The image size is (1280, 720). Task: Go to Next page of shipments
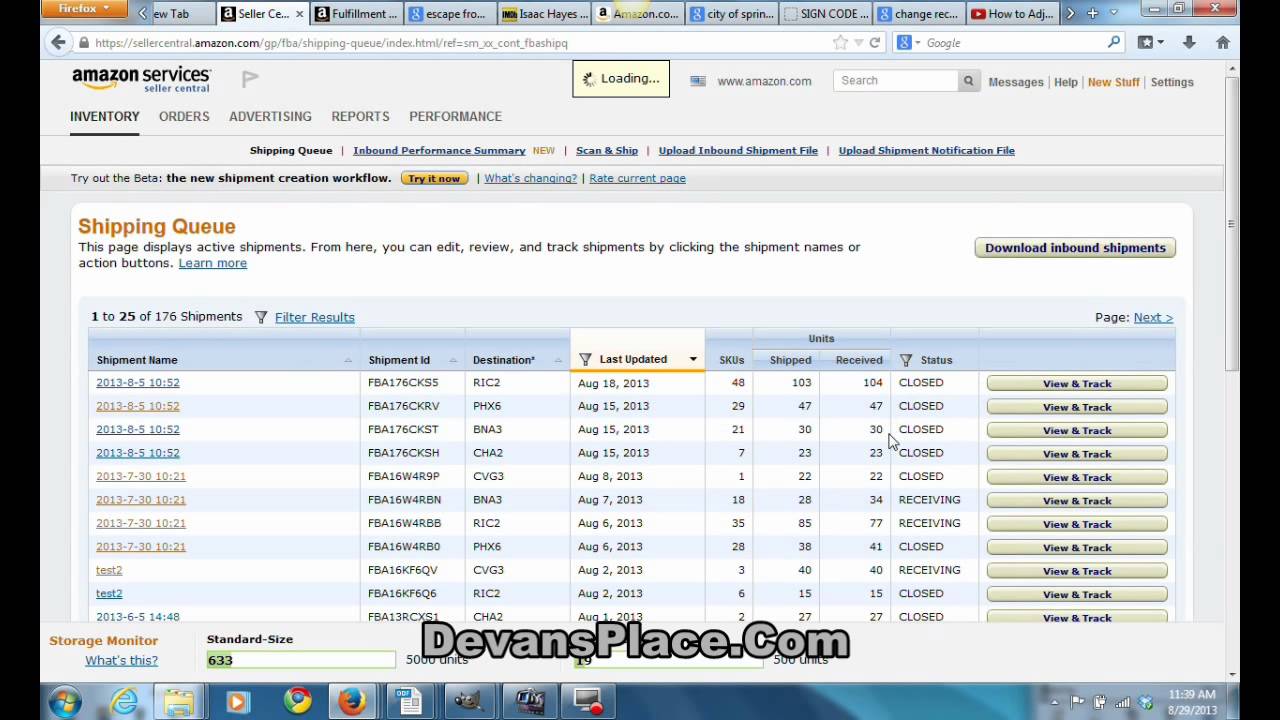point(1153,317)
